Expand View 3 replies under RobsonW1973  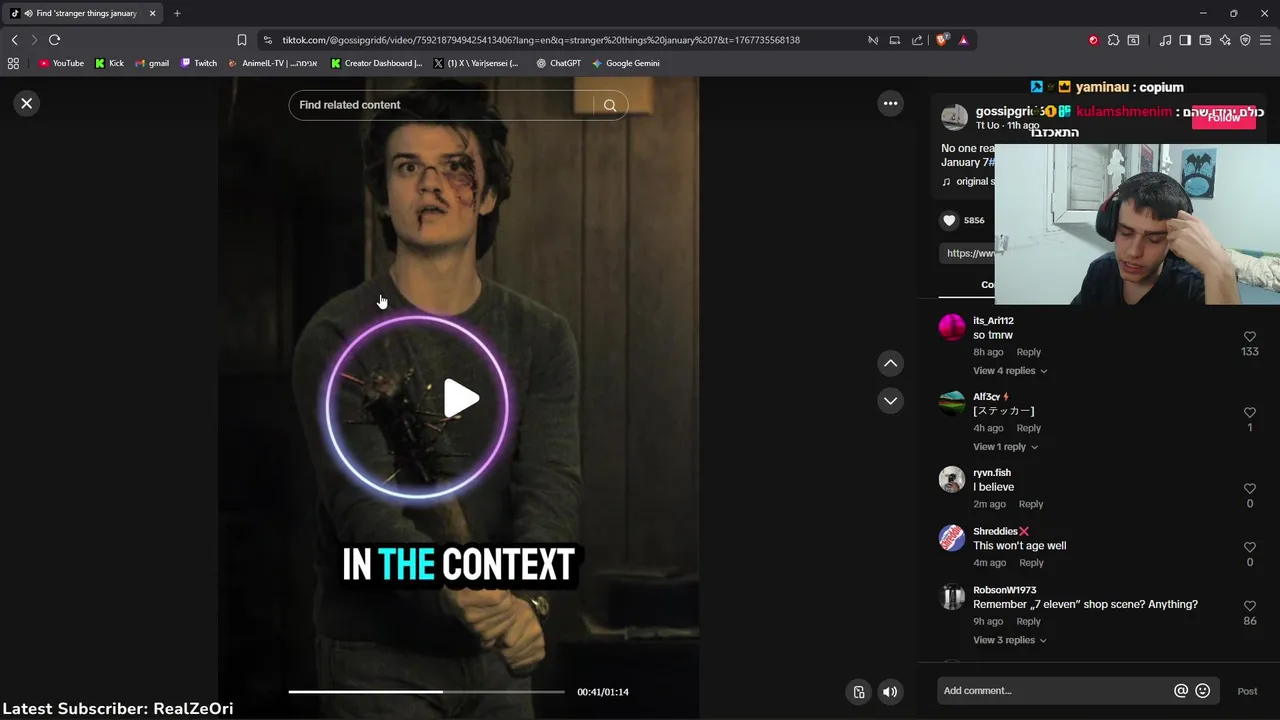tap(1010, 640)
